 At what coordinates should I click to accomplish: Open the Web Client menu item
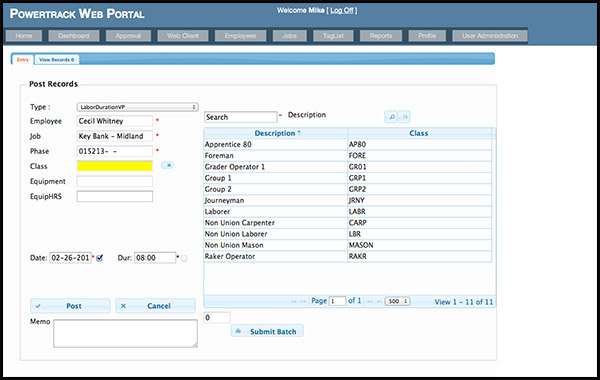[x=183, y=36]
